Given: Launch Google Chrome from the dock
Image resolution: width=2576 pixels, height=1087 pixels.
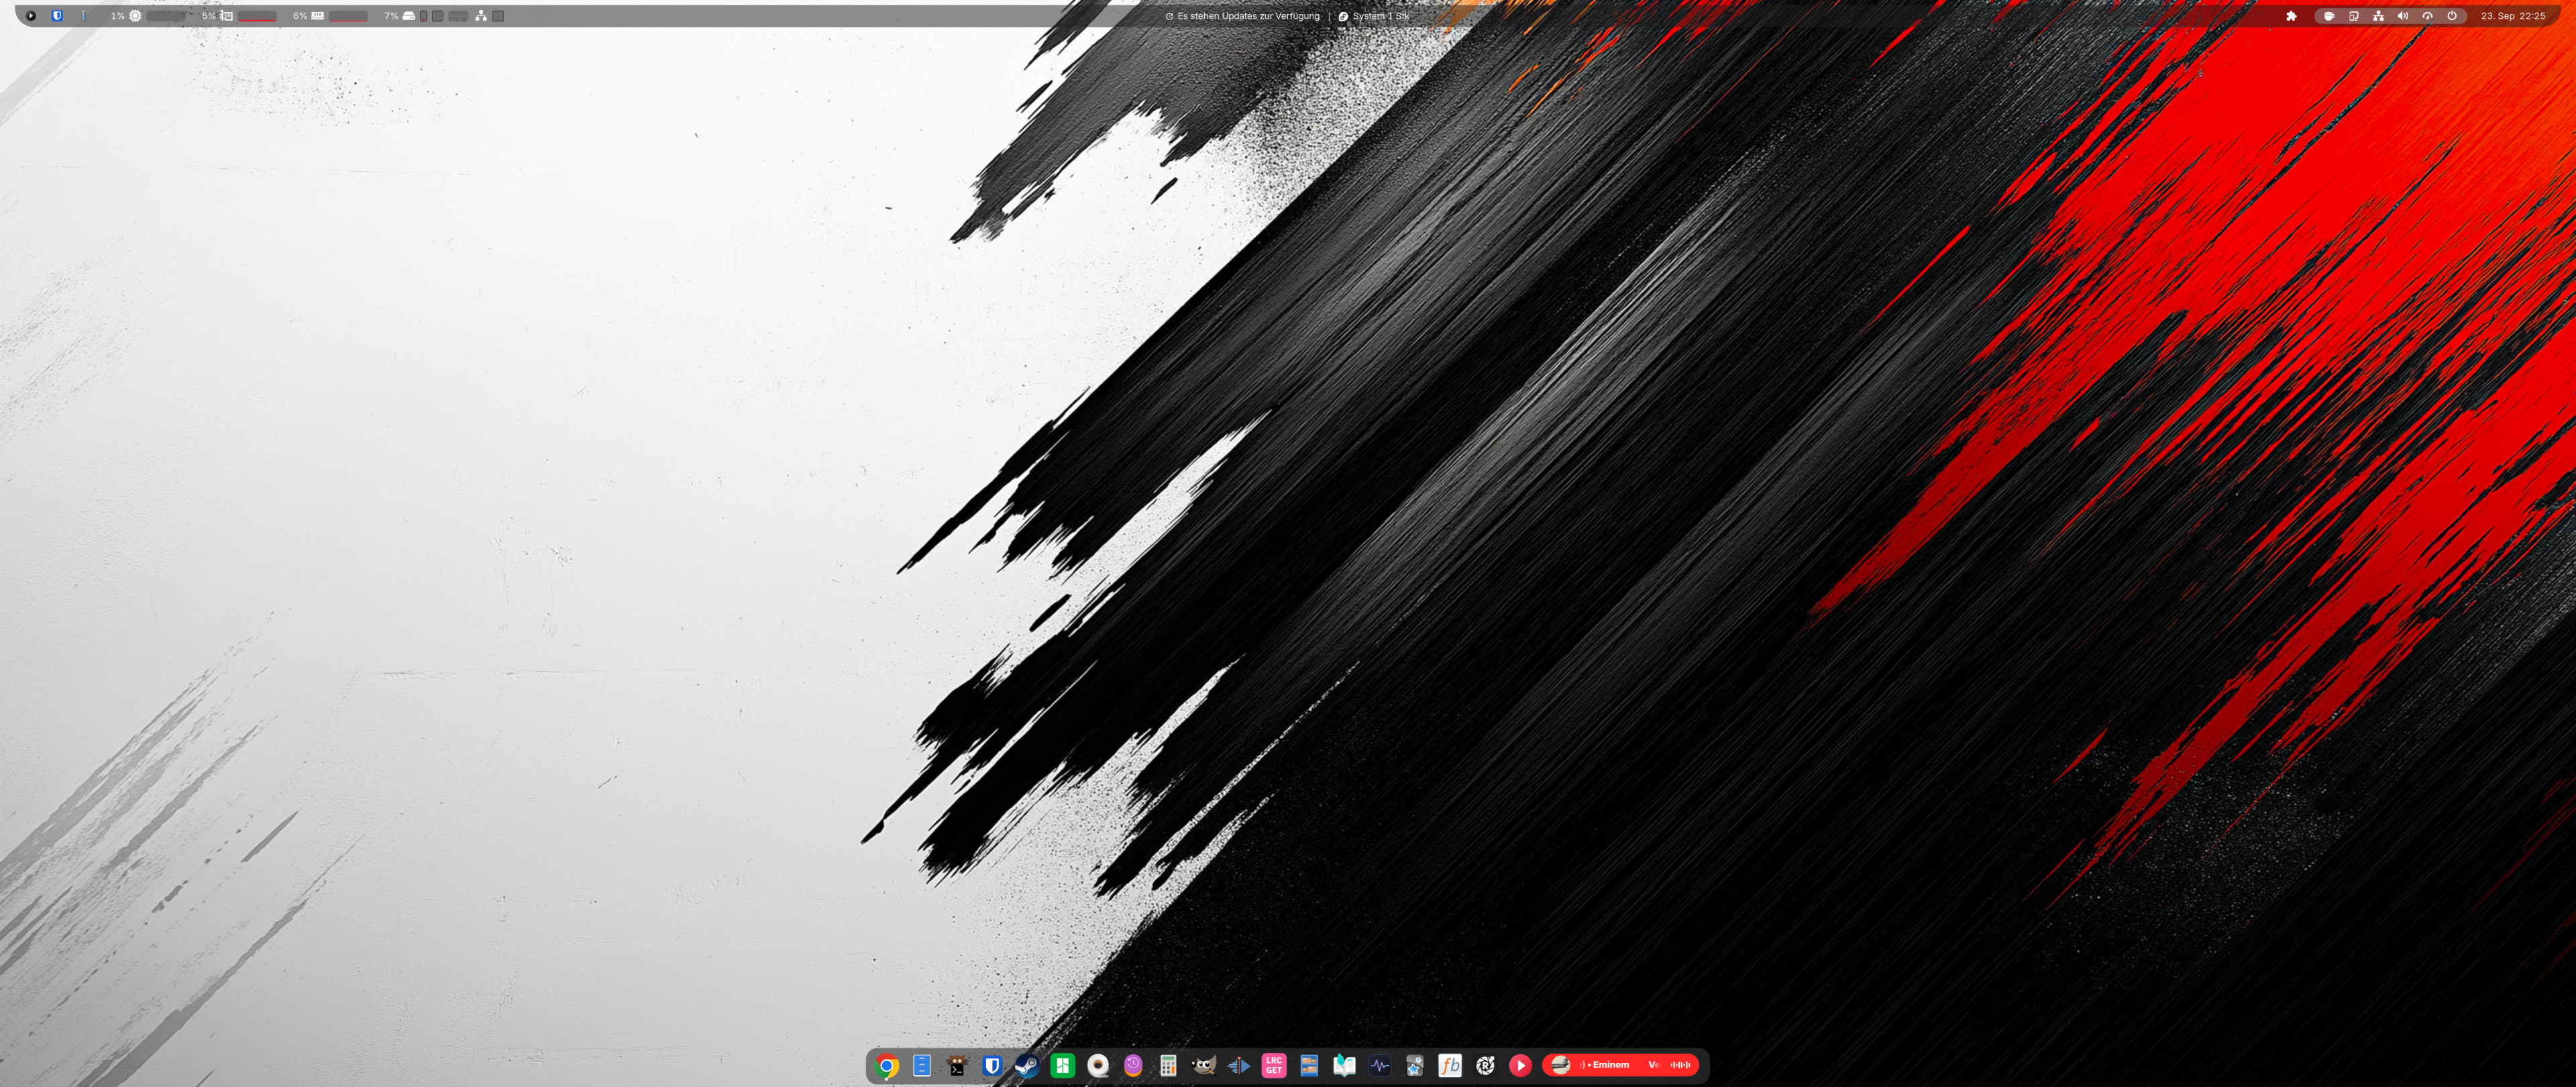Looking at the screenshot, I should (x=887, y=1066).
